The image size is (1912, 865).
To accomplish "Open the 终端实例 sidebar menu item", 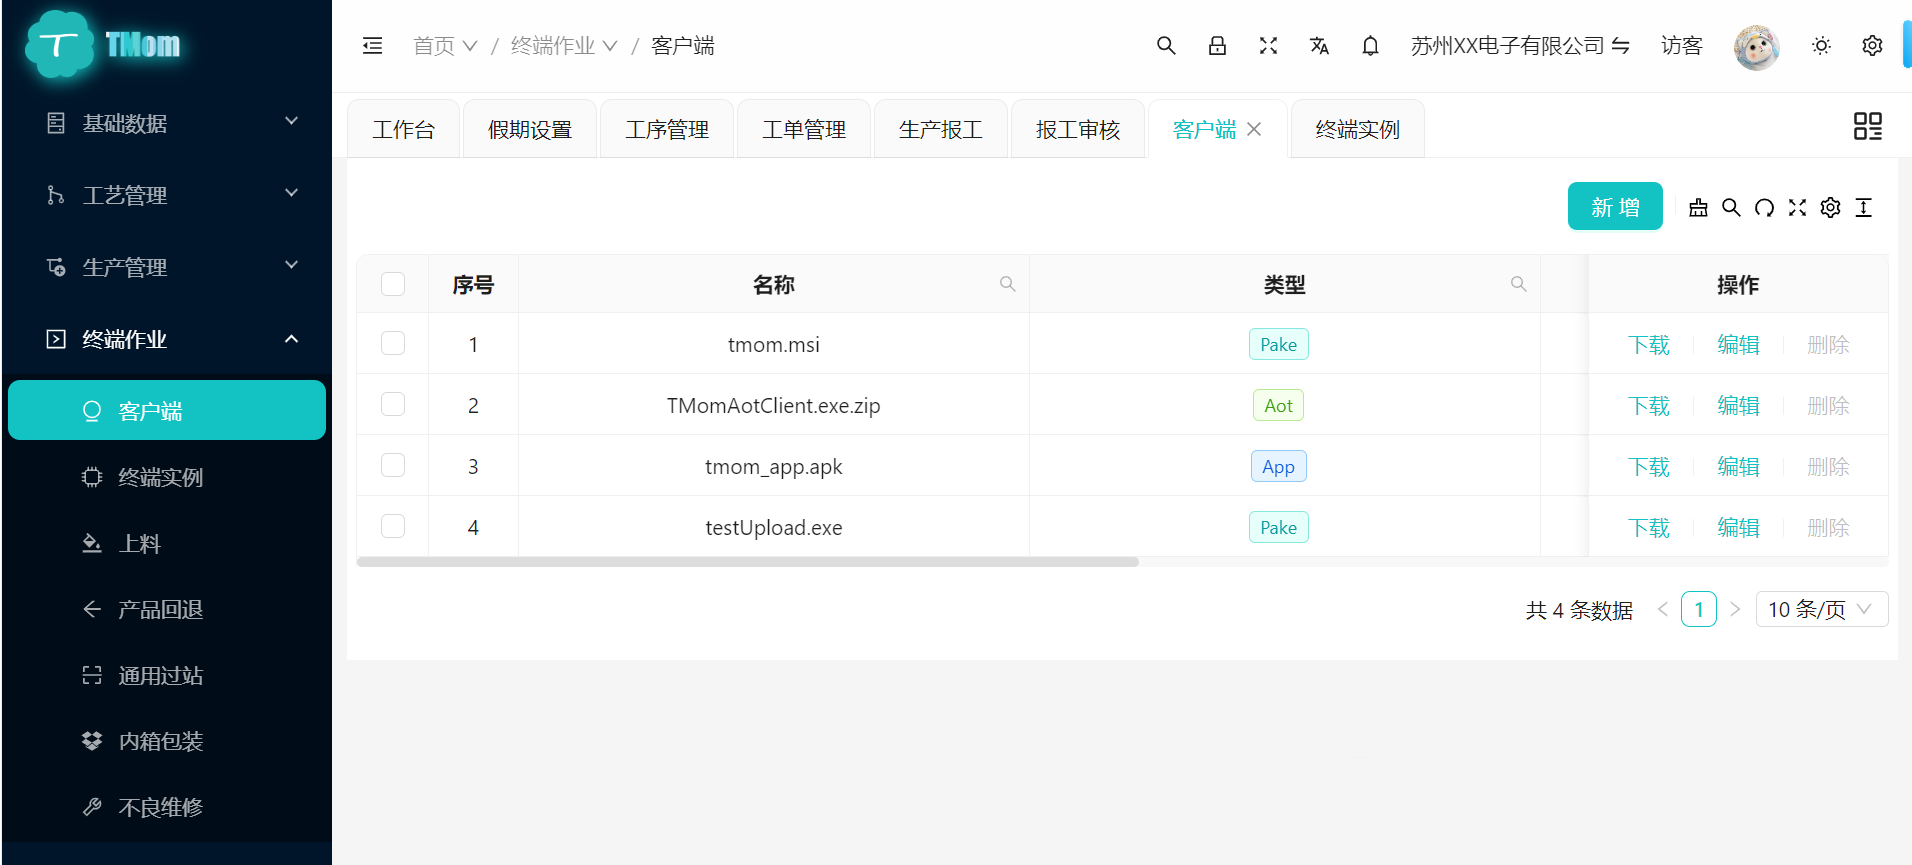I will click(x=160, y=477).
